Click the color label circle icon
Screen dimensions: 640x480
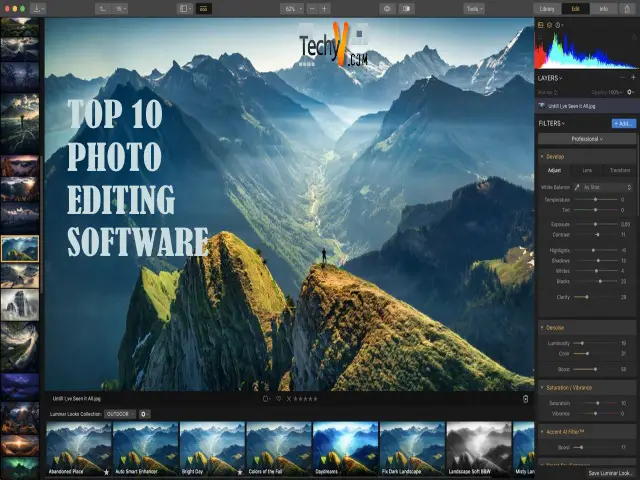click(266, 399)
